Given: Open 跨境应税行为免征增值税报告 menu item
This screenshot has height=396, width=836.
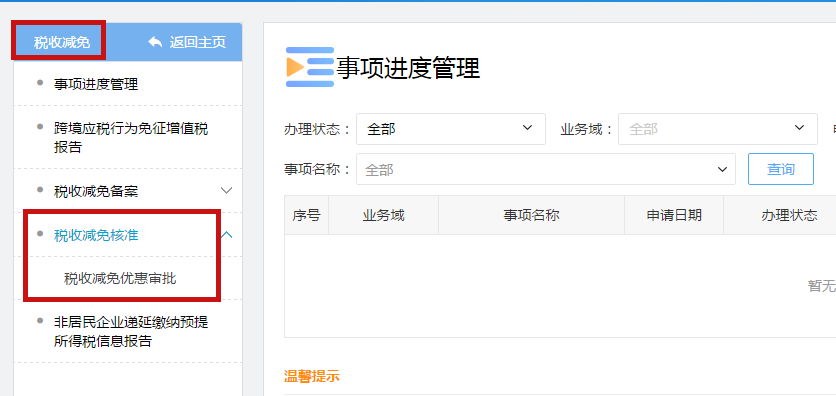Looking at the screenshot, I should 131,138.
